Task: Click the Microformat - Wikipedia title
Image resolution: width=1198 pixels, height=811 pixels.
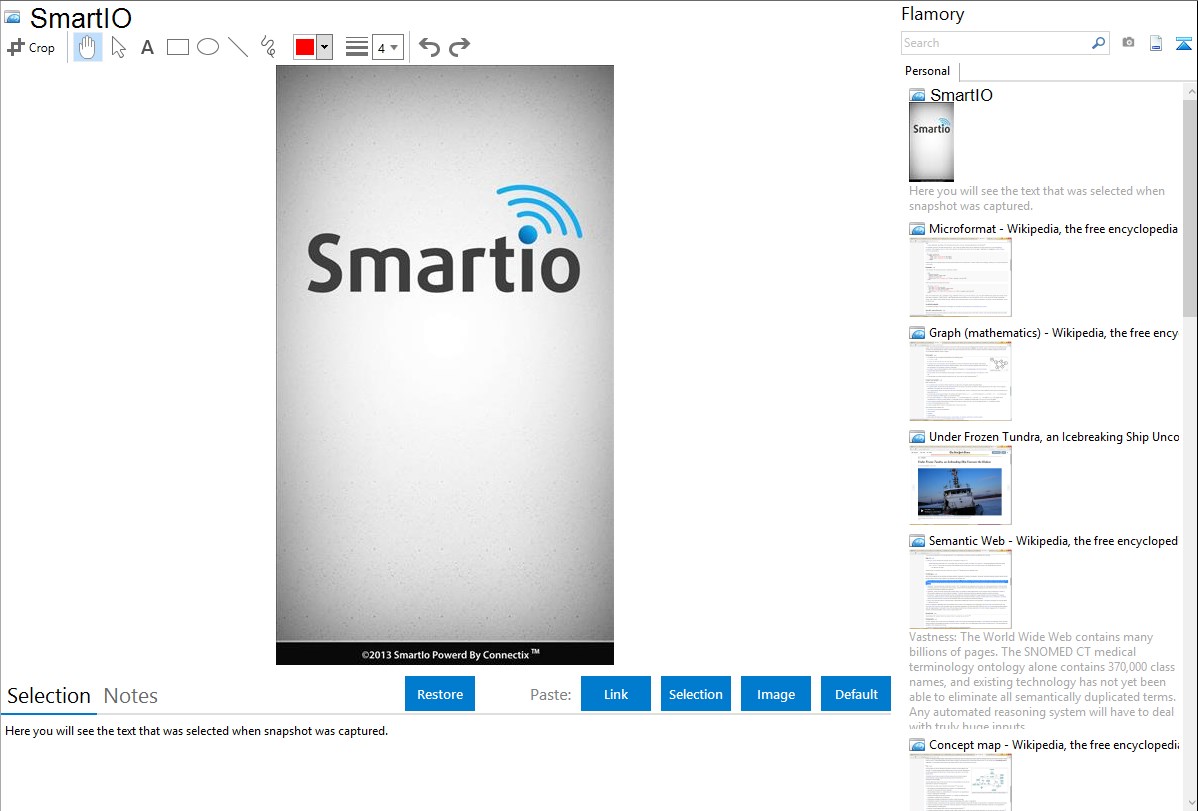Action: click(1053, 229)
